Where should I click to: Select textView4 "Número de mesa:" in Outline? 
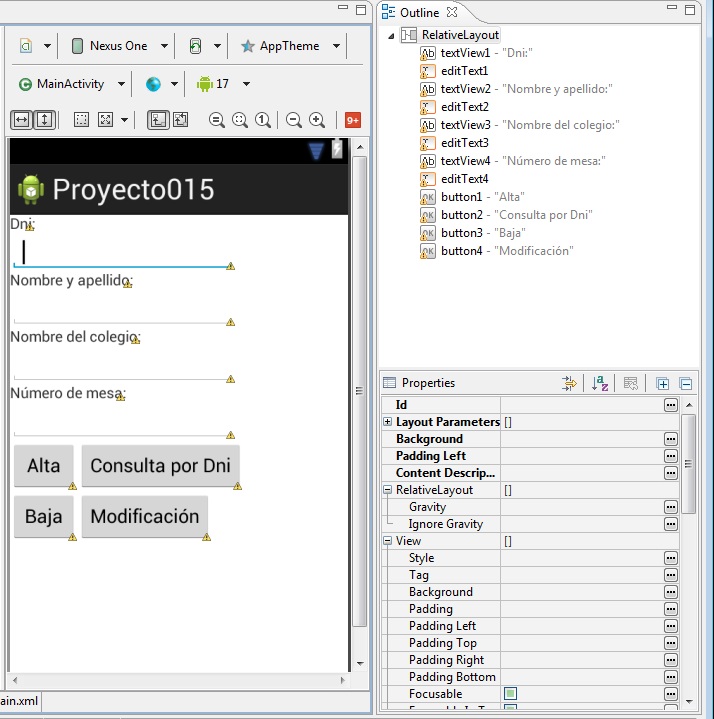tap(513, 161)
